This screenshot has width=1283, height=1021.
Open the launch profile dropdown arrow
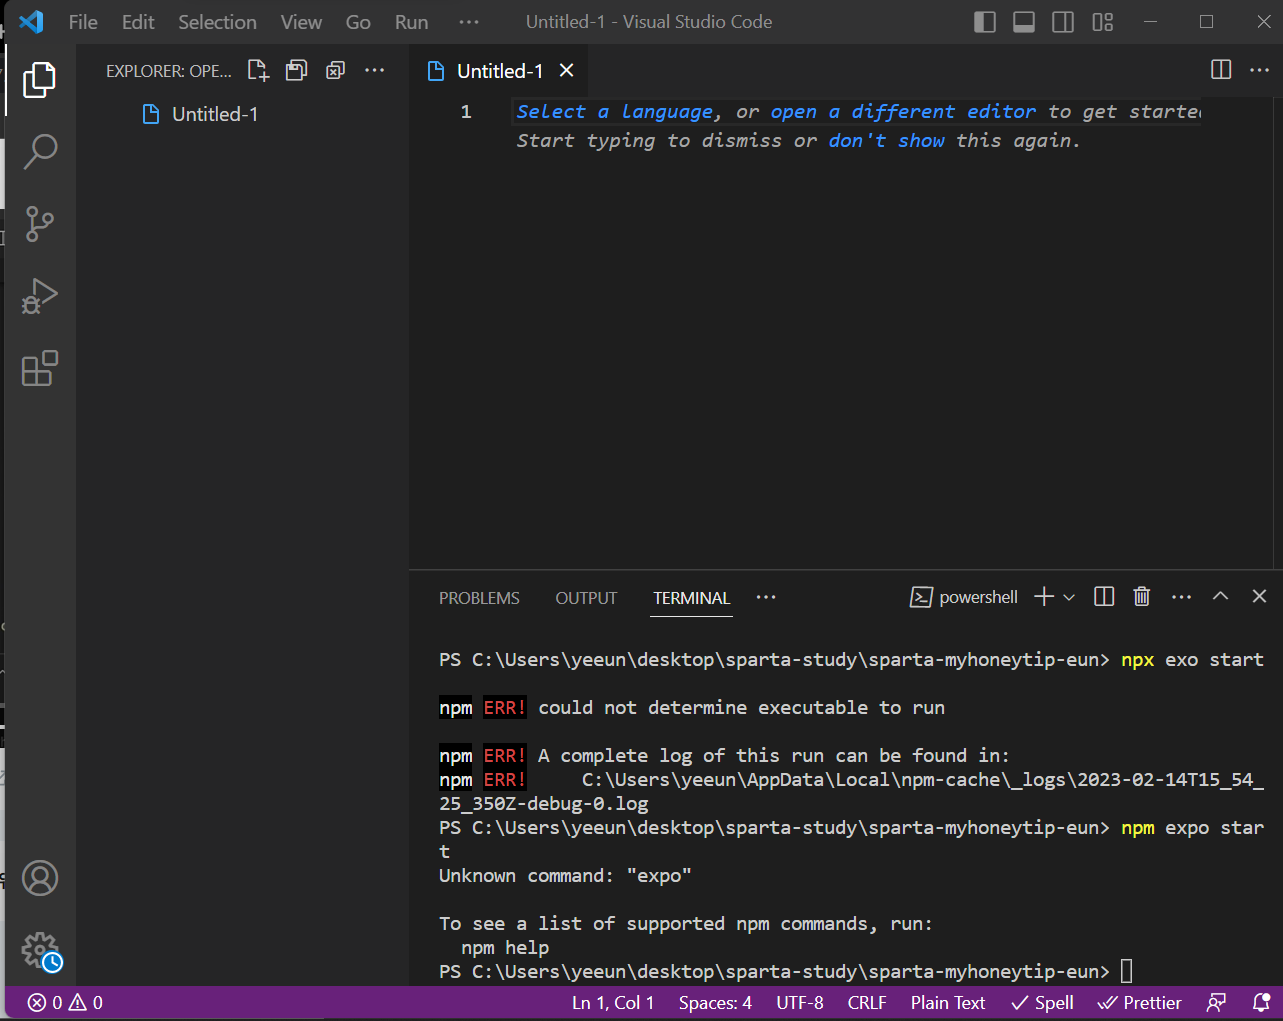click(1069, 597)
